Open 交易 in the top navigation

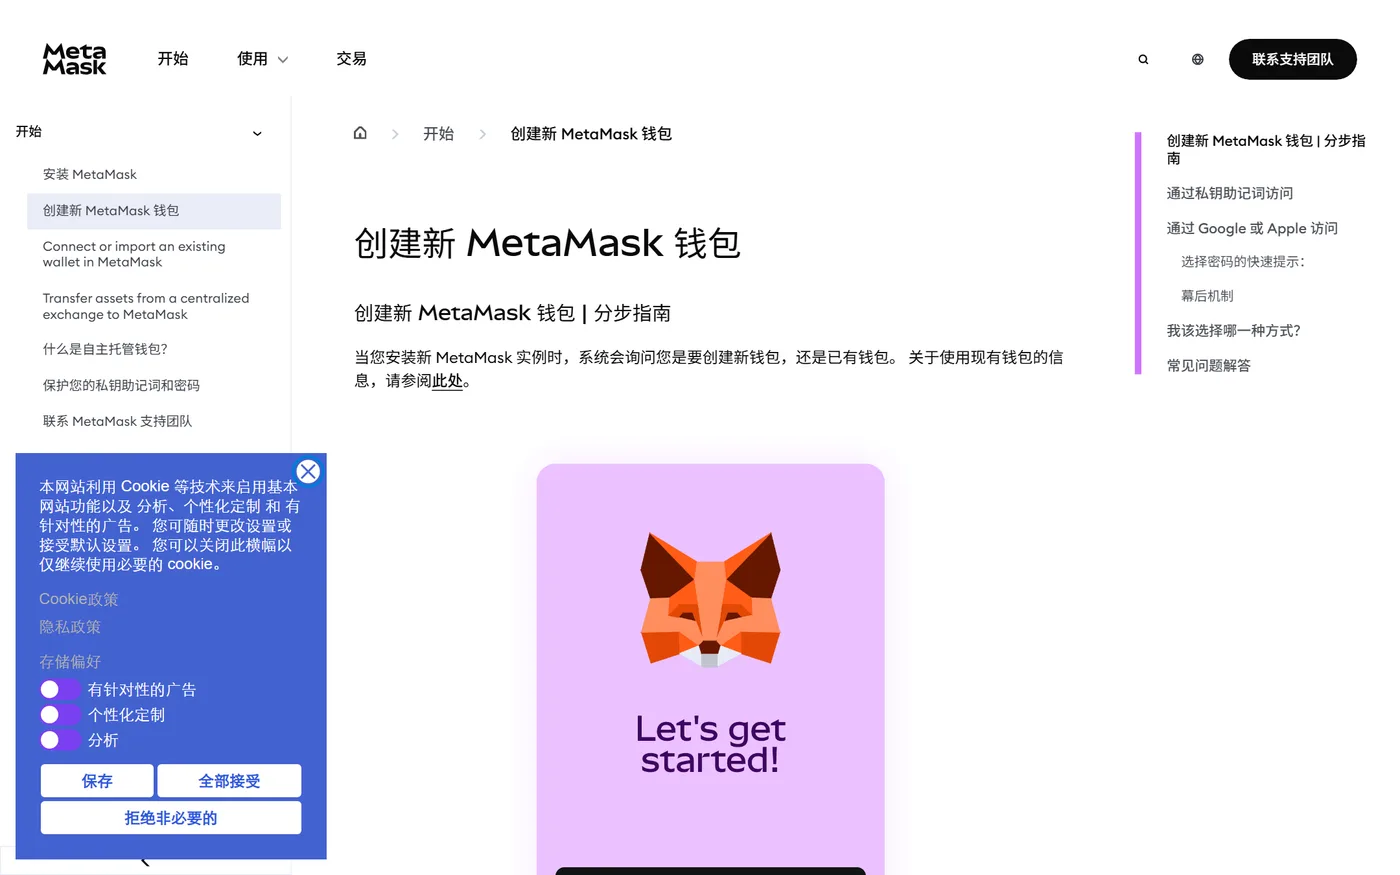coord(351,59)
